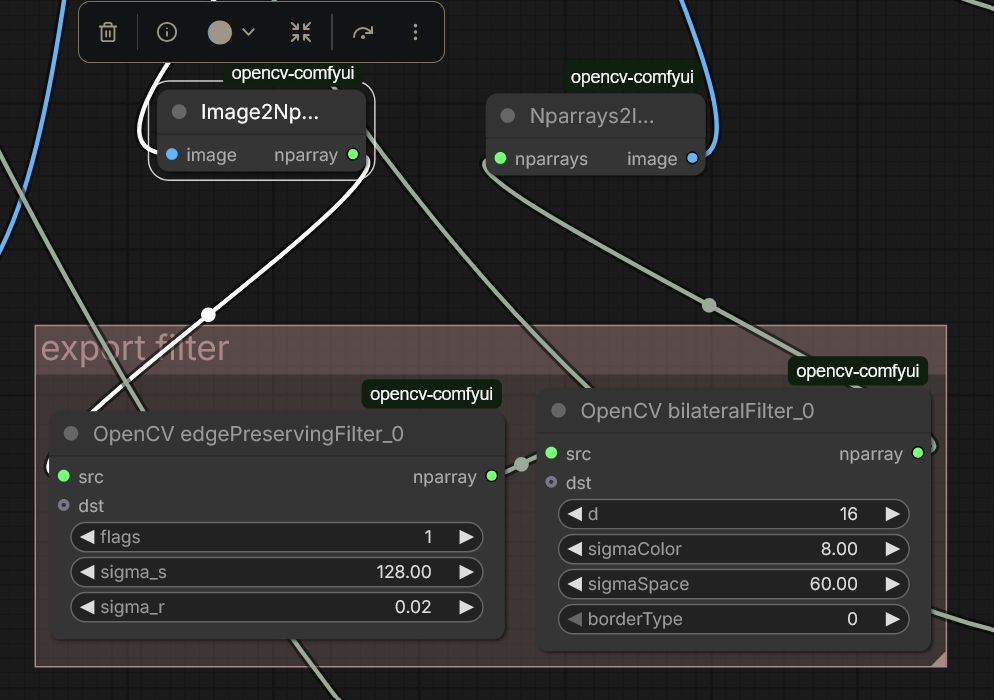Decrease sigma_s value with left arrow
Screen dimensions: 994x700
[x=87, y=572]
